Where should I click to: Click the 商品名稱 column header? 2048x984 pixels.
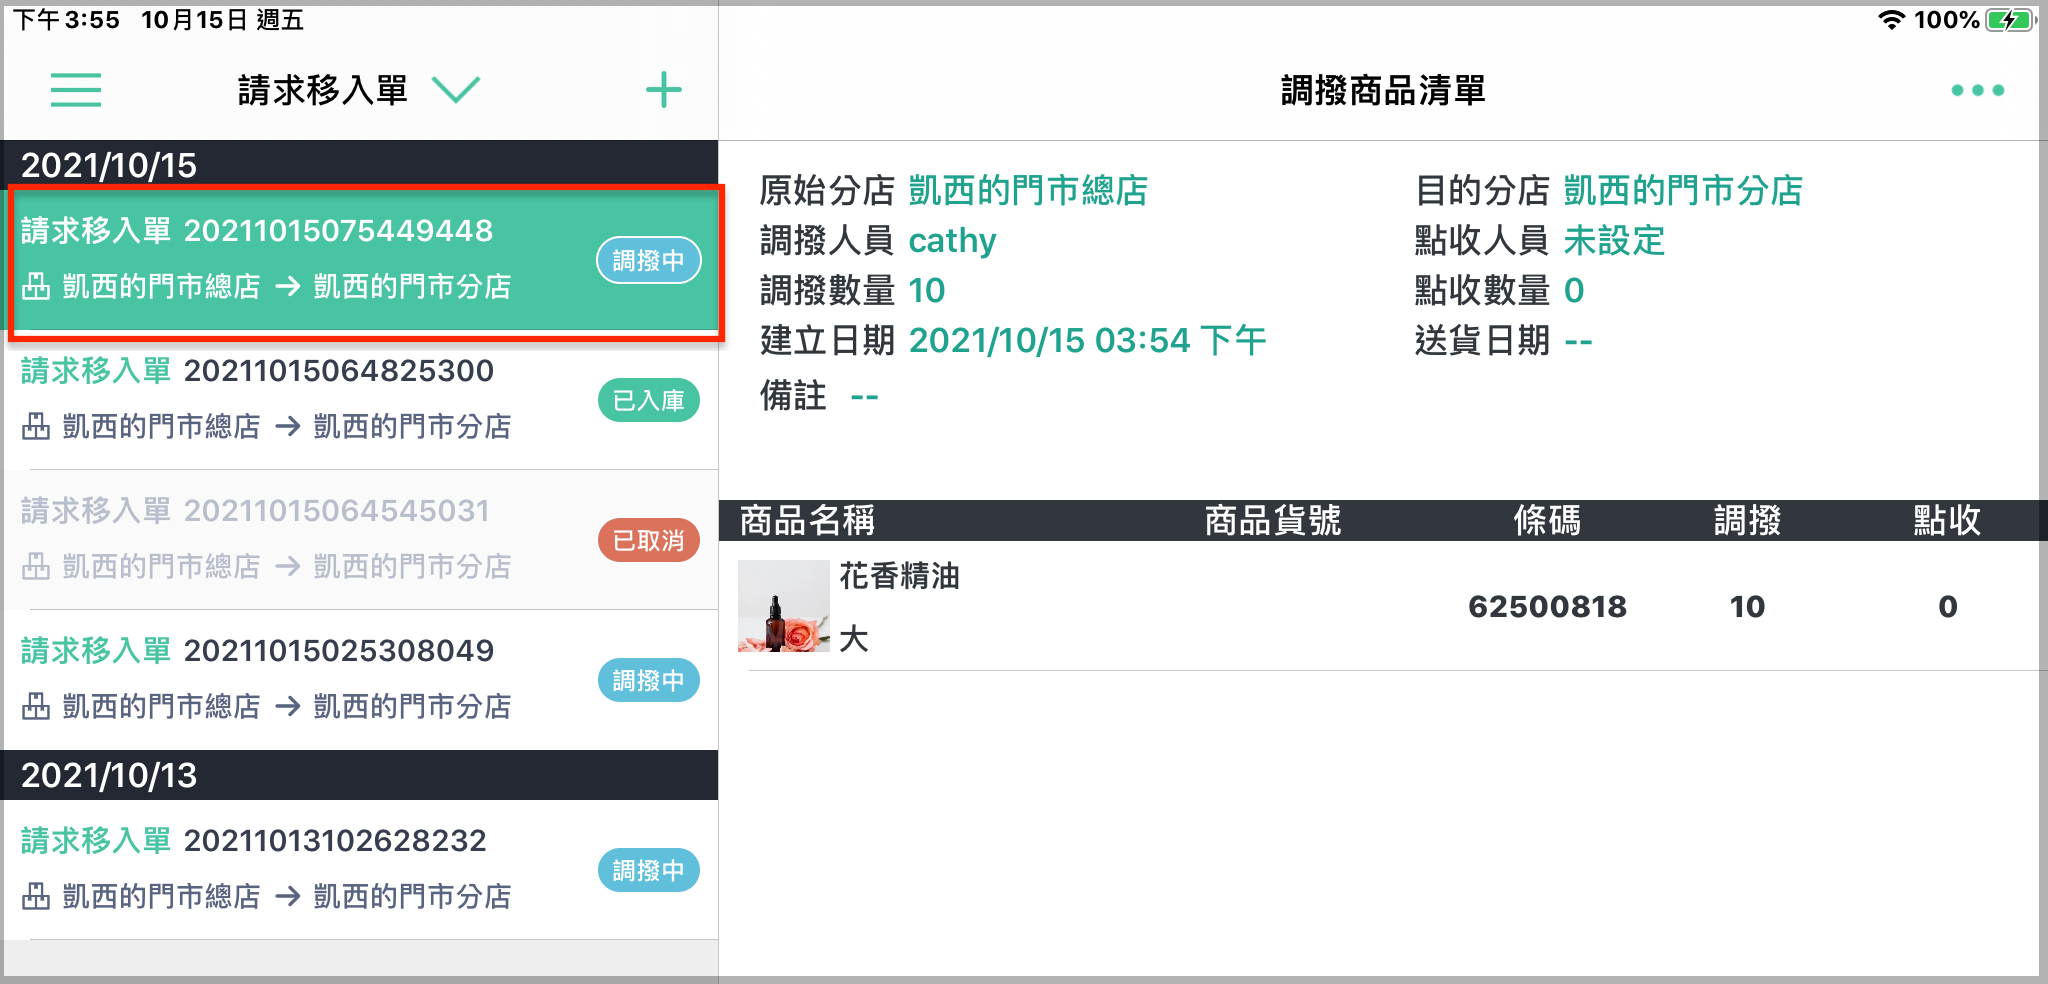pos(807,520)
